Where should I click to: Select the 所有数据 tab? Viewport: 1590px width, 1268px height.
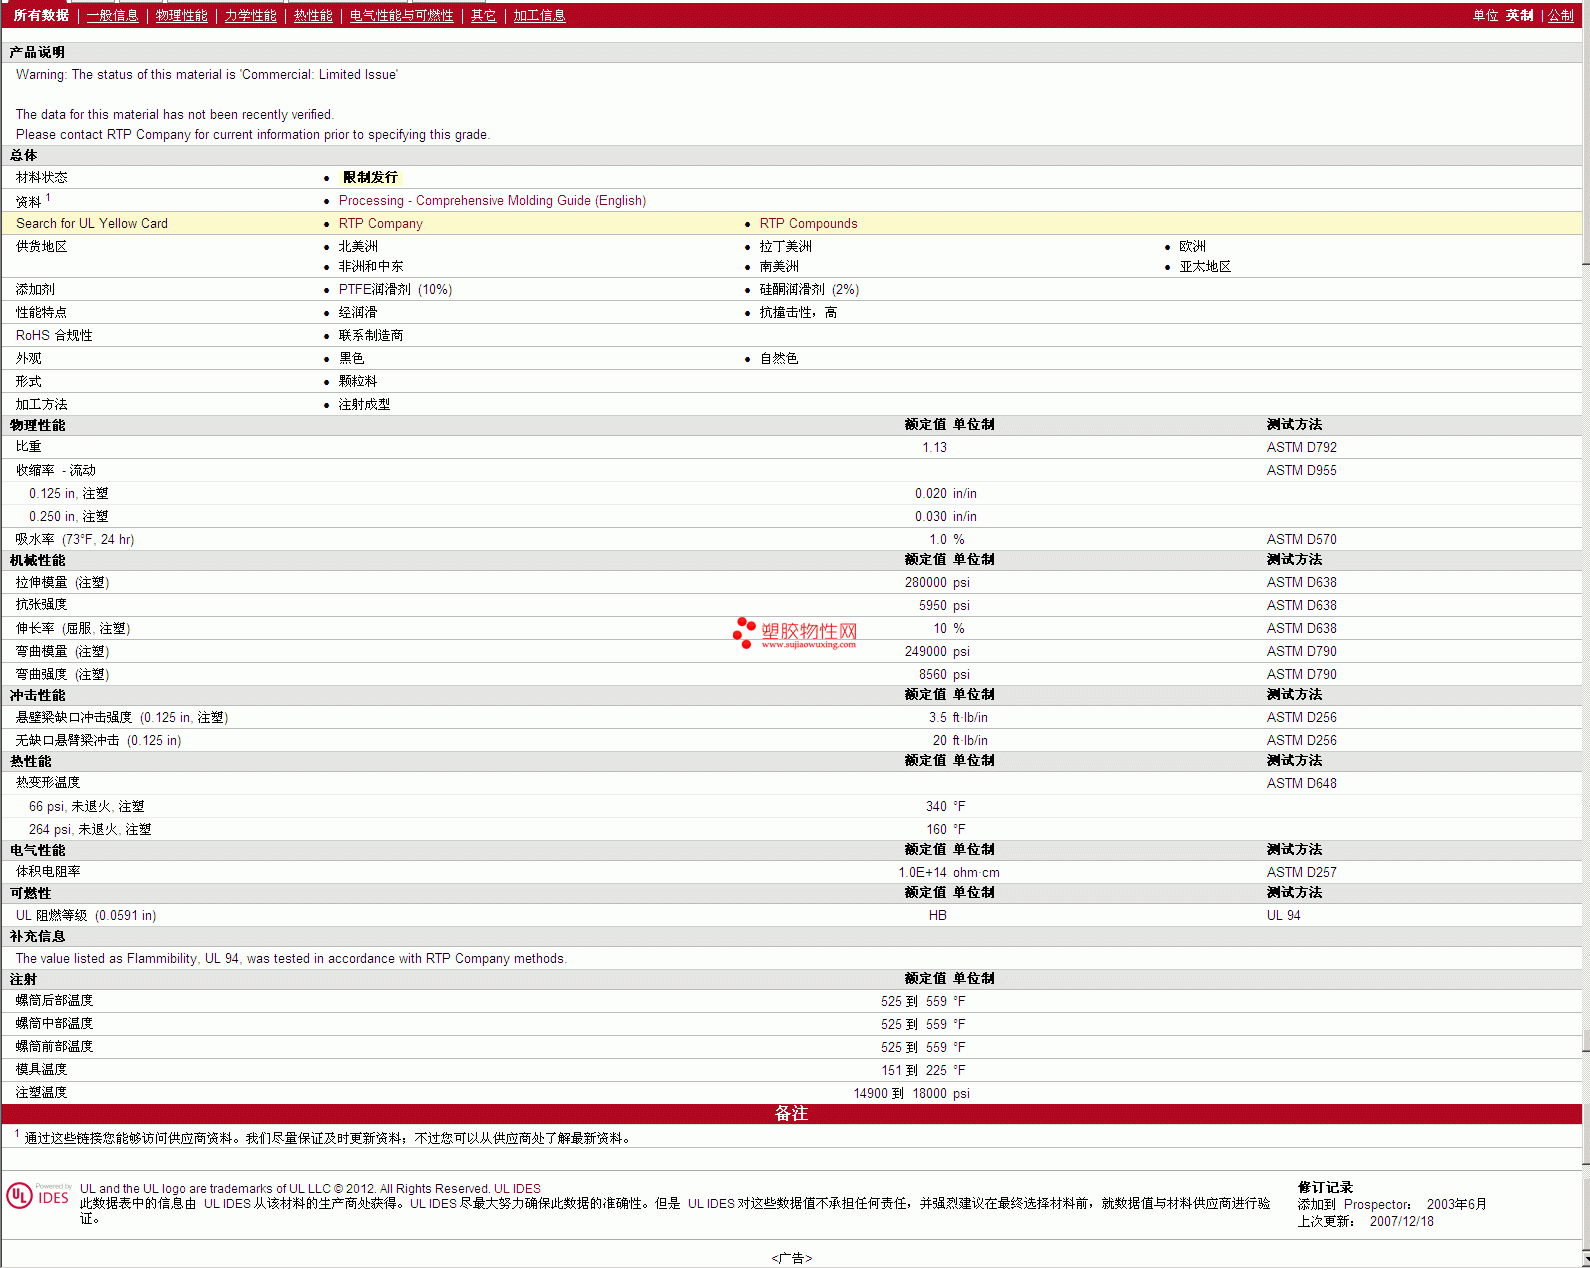tap(41, 16)
